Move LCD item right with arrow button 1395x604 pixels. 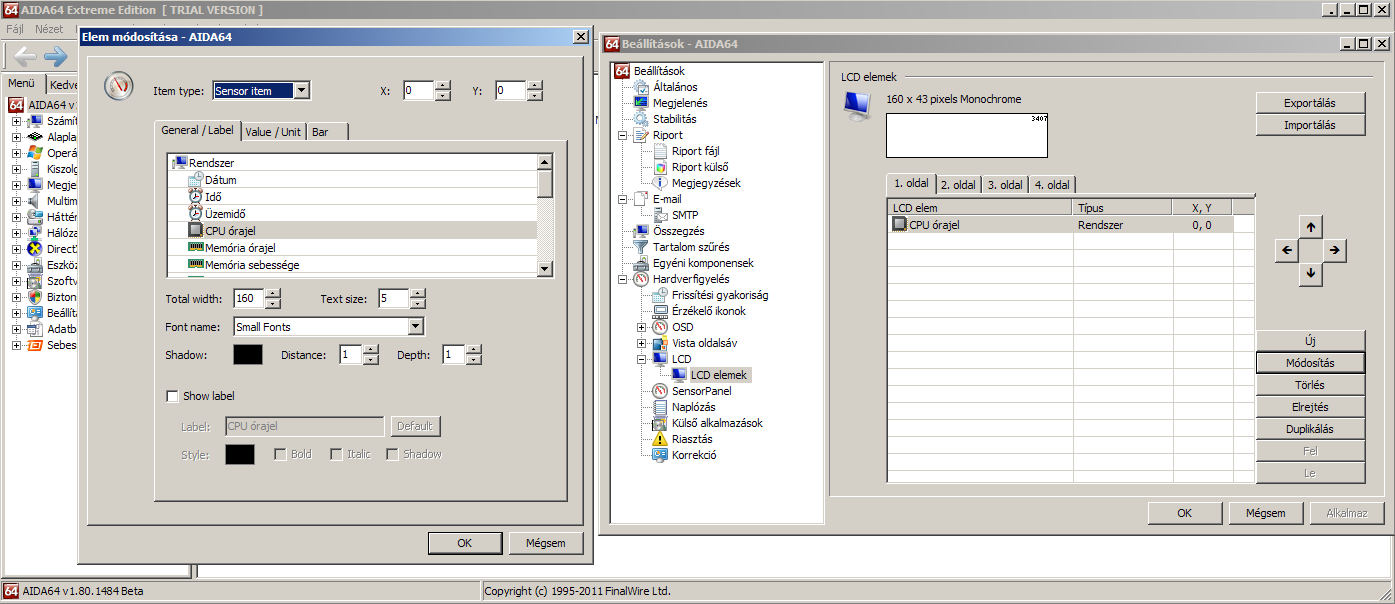point(1336,251)
